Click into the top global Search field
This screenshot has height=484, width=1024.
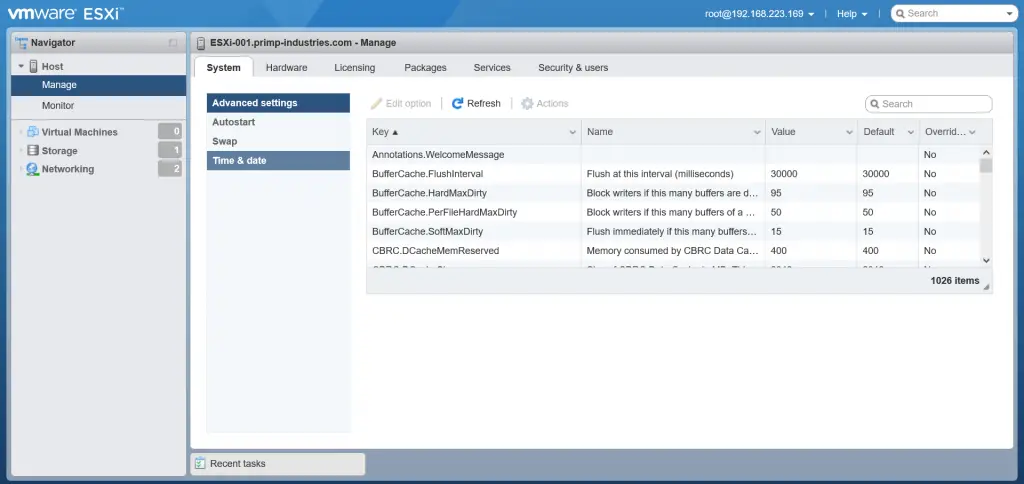point(955,13)
